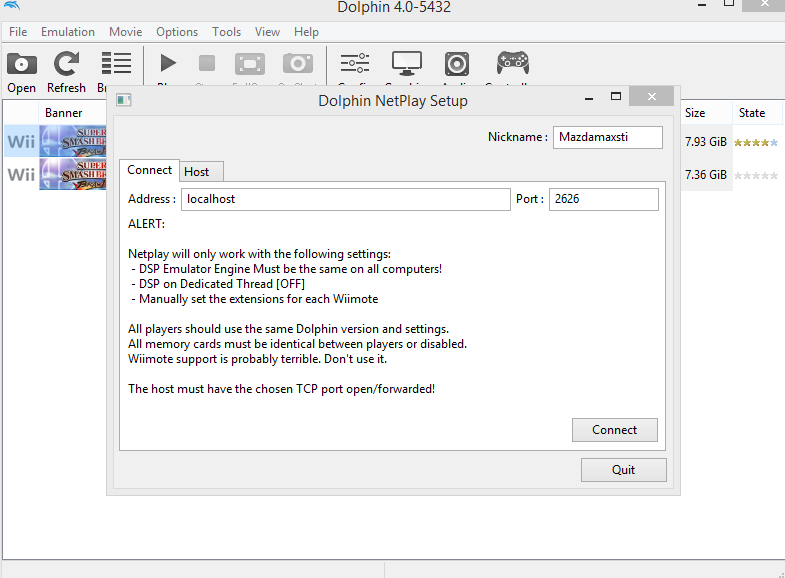
Task: Open the Options menu
Action: coord(177,32)
